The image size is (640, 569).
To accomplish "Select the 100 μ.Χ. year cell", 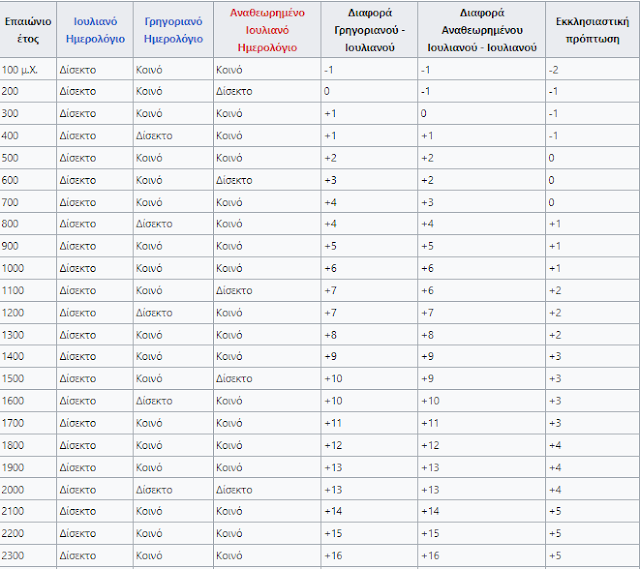I will coord(19,70).
